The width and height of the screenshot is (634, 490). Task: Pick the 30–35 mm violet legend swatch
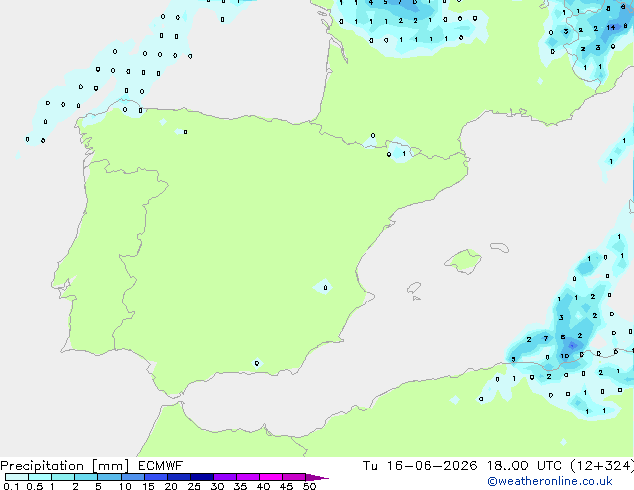(x=224, y=477)
